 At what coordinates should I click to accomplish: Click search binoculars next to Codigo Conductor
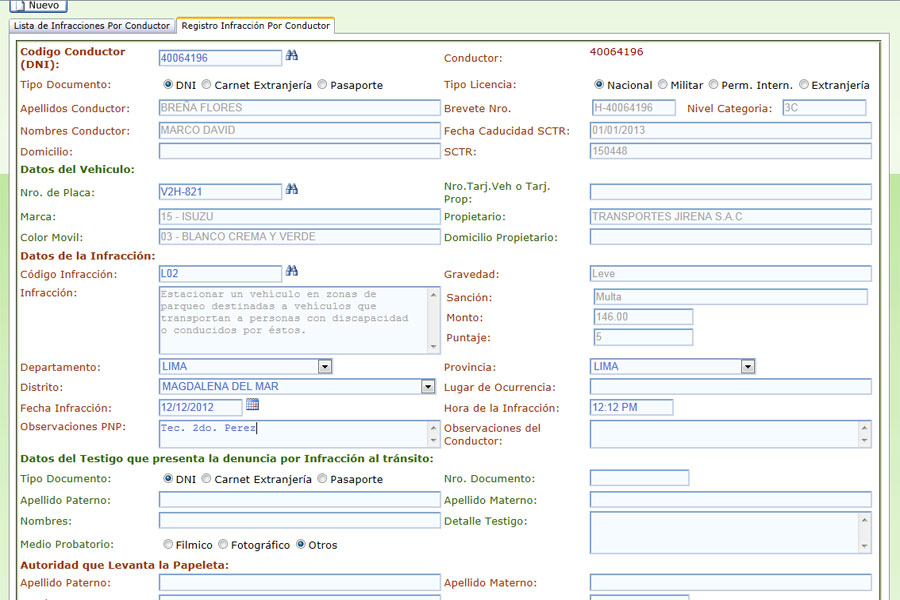(x=292, y=56)
